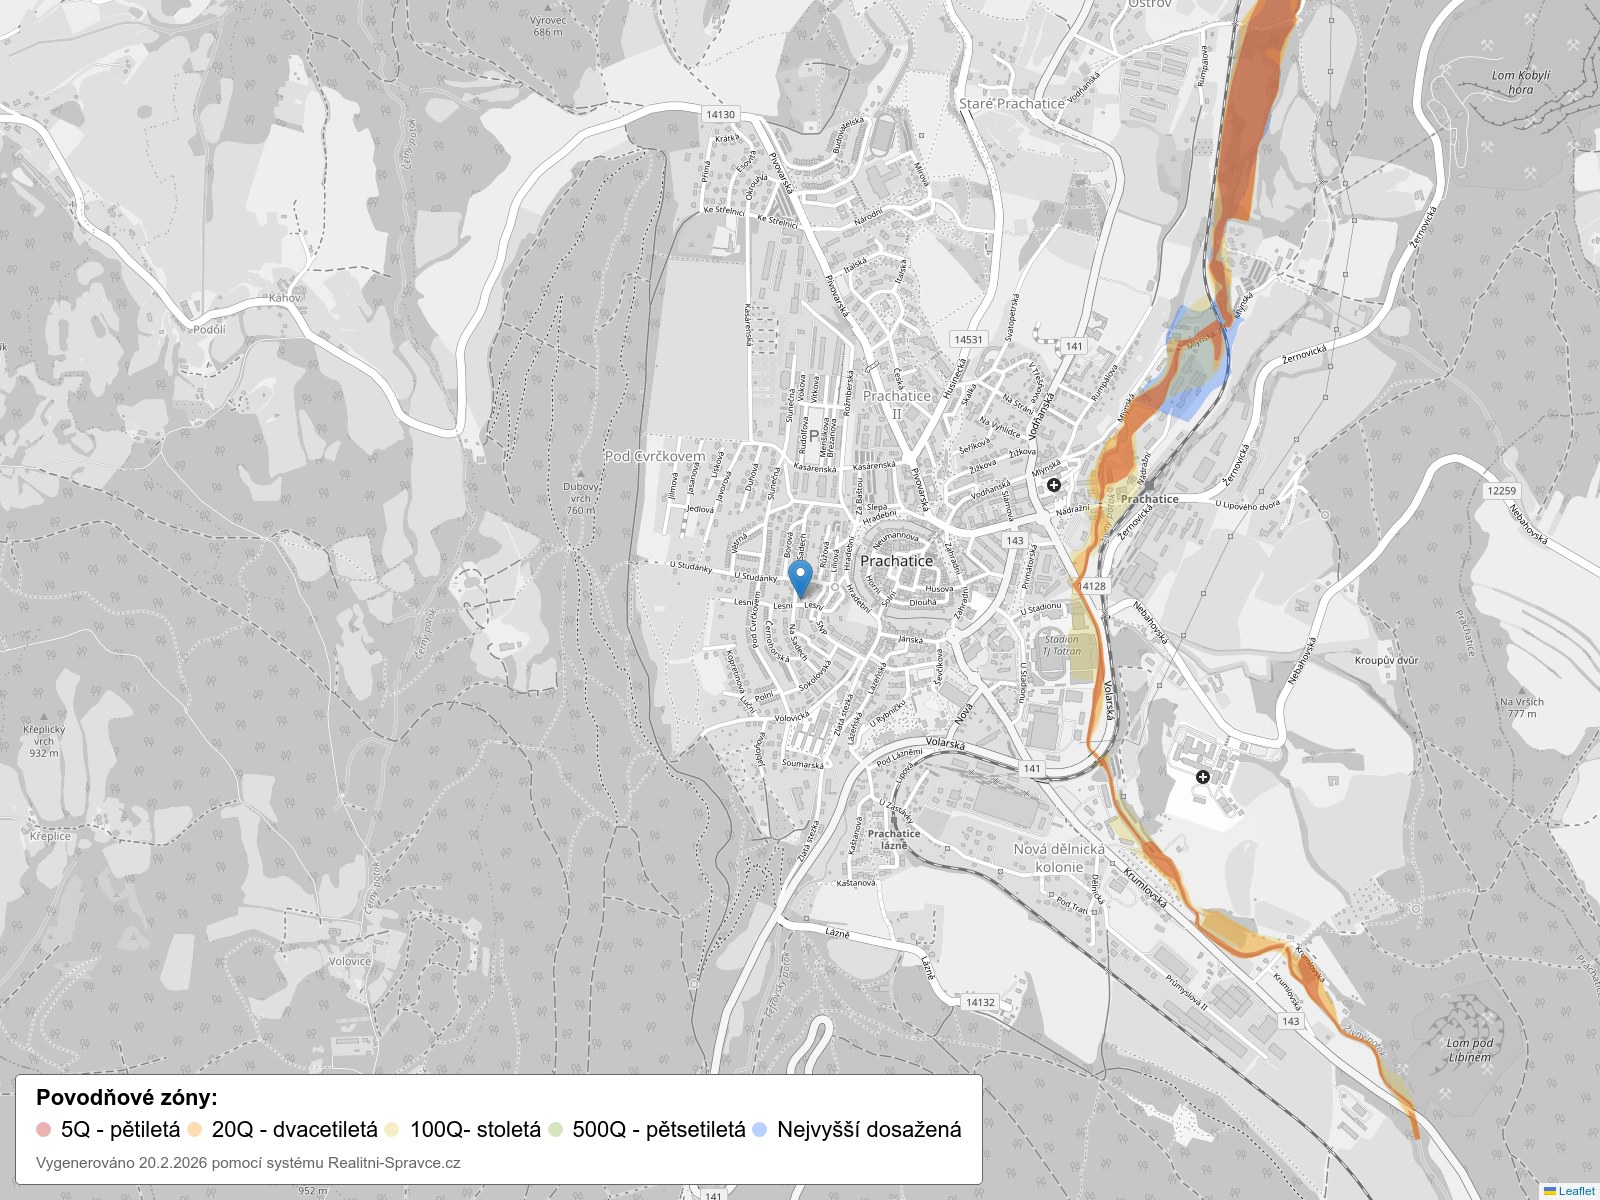Click the hospital cross icon near Nádražní street
1600x1200 pixels.
point(1054,485)
